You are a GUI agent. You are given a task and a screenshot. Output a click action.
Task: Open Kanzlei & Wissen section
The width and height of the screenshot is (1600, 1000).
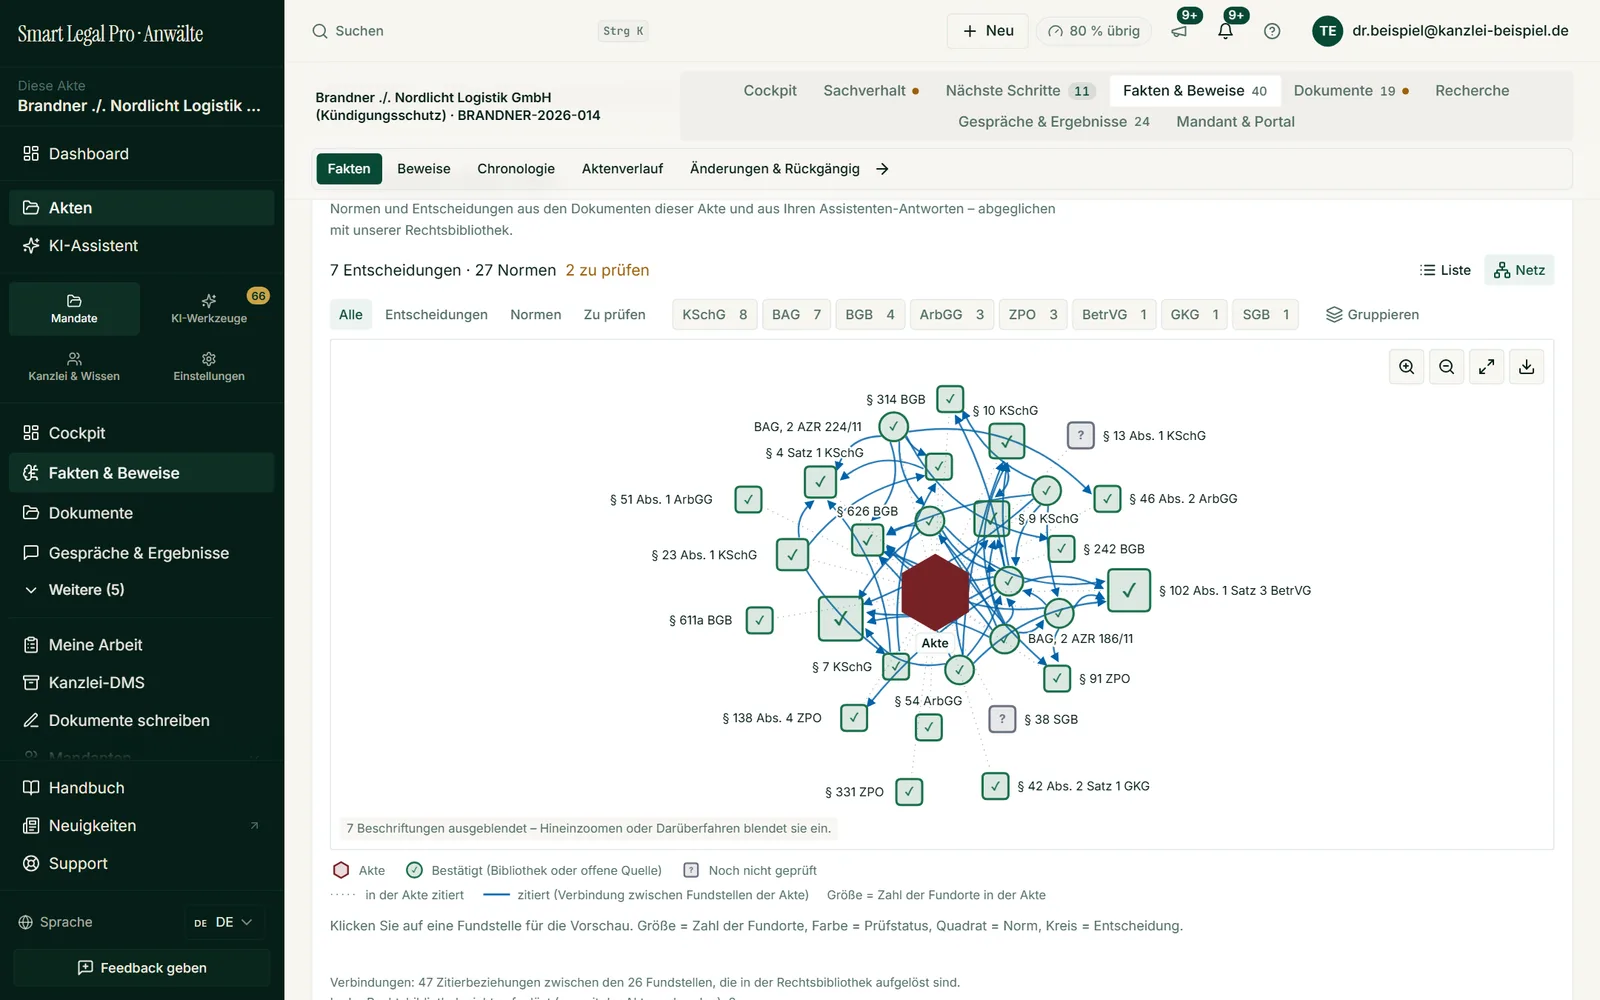[x=74, y=367]
